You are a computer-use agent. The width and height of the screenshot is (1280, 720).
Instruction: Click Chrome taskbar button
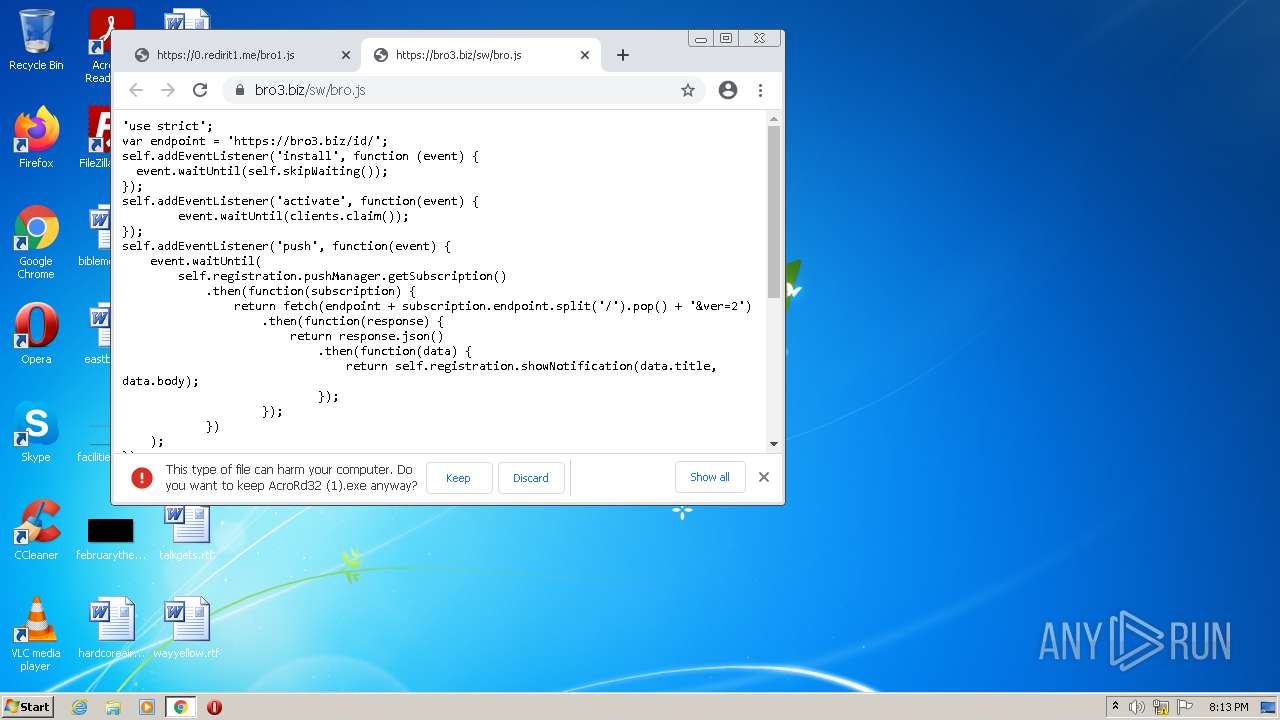181,707
